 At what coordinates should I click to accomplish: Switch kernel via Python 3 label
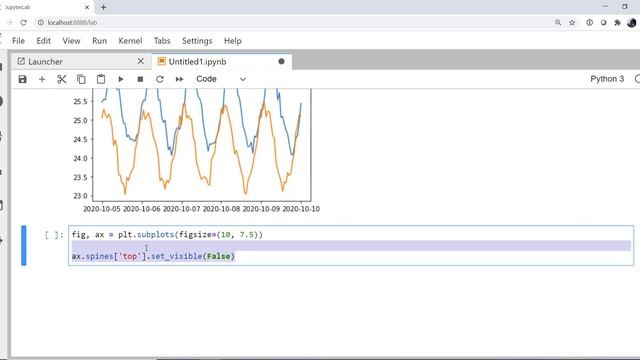(607, 79)
